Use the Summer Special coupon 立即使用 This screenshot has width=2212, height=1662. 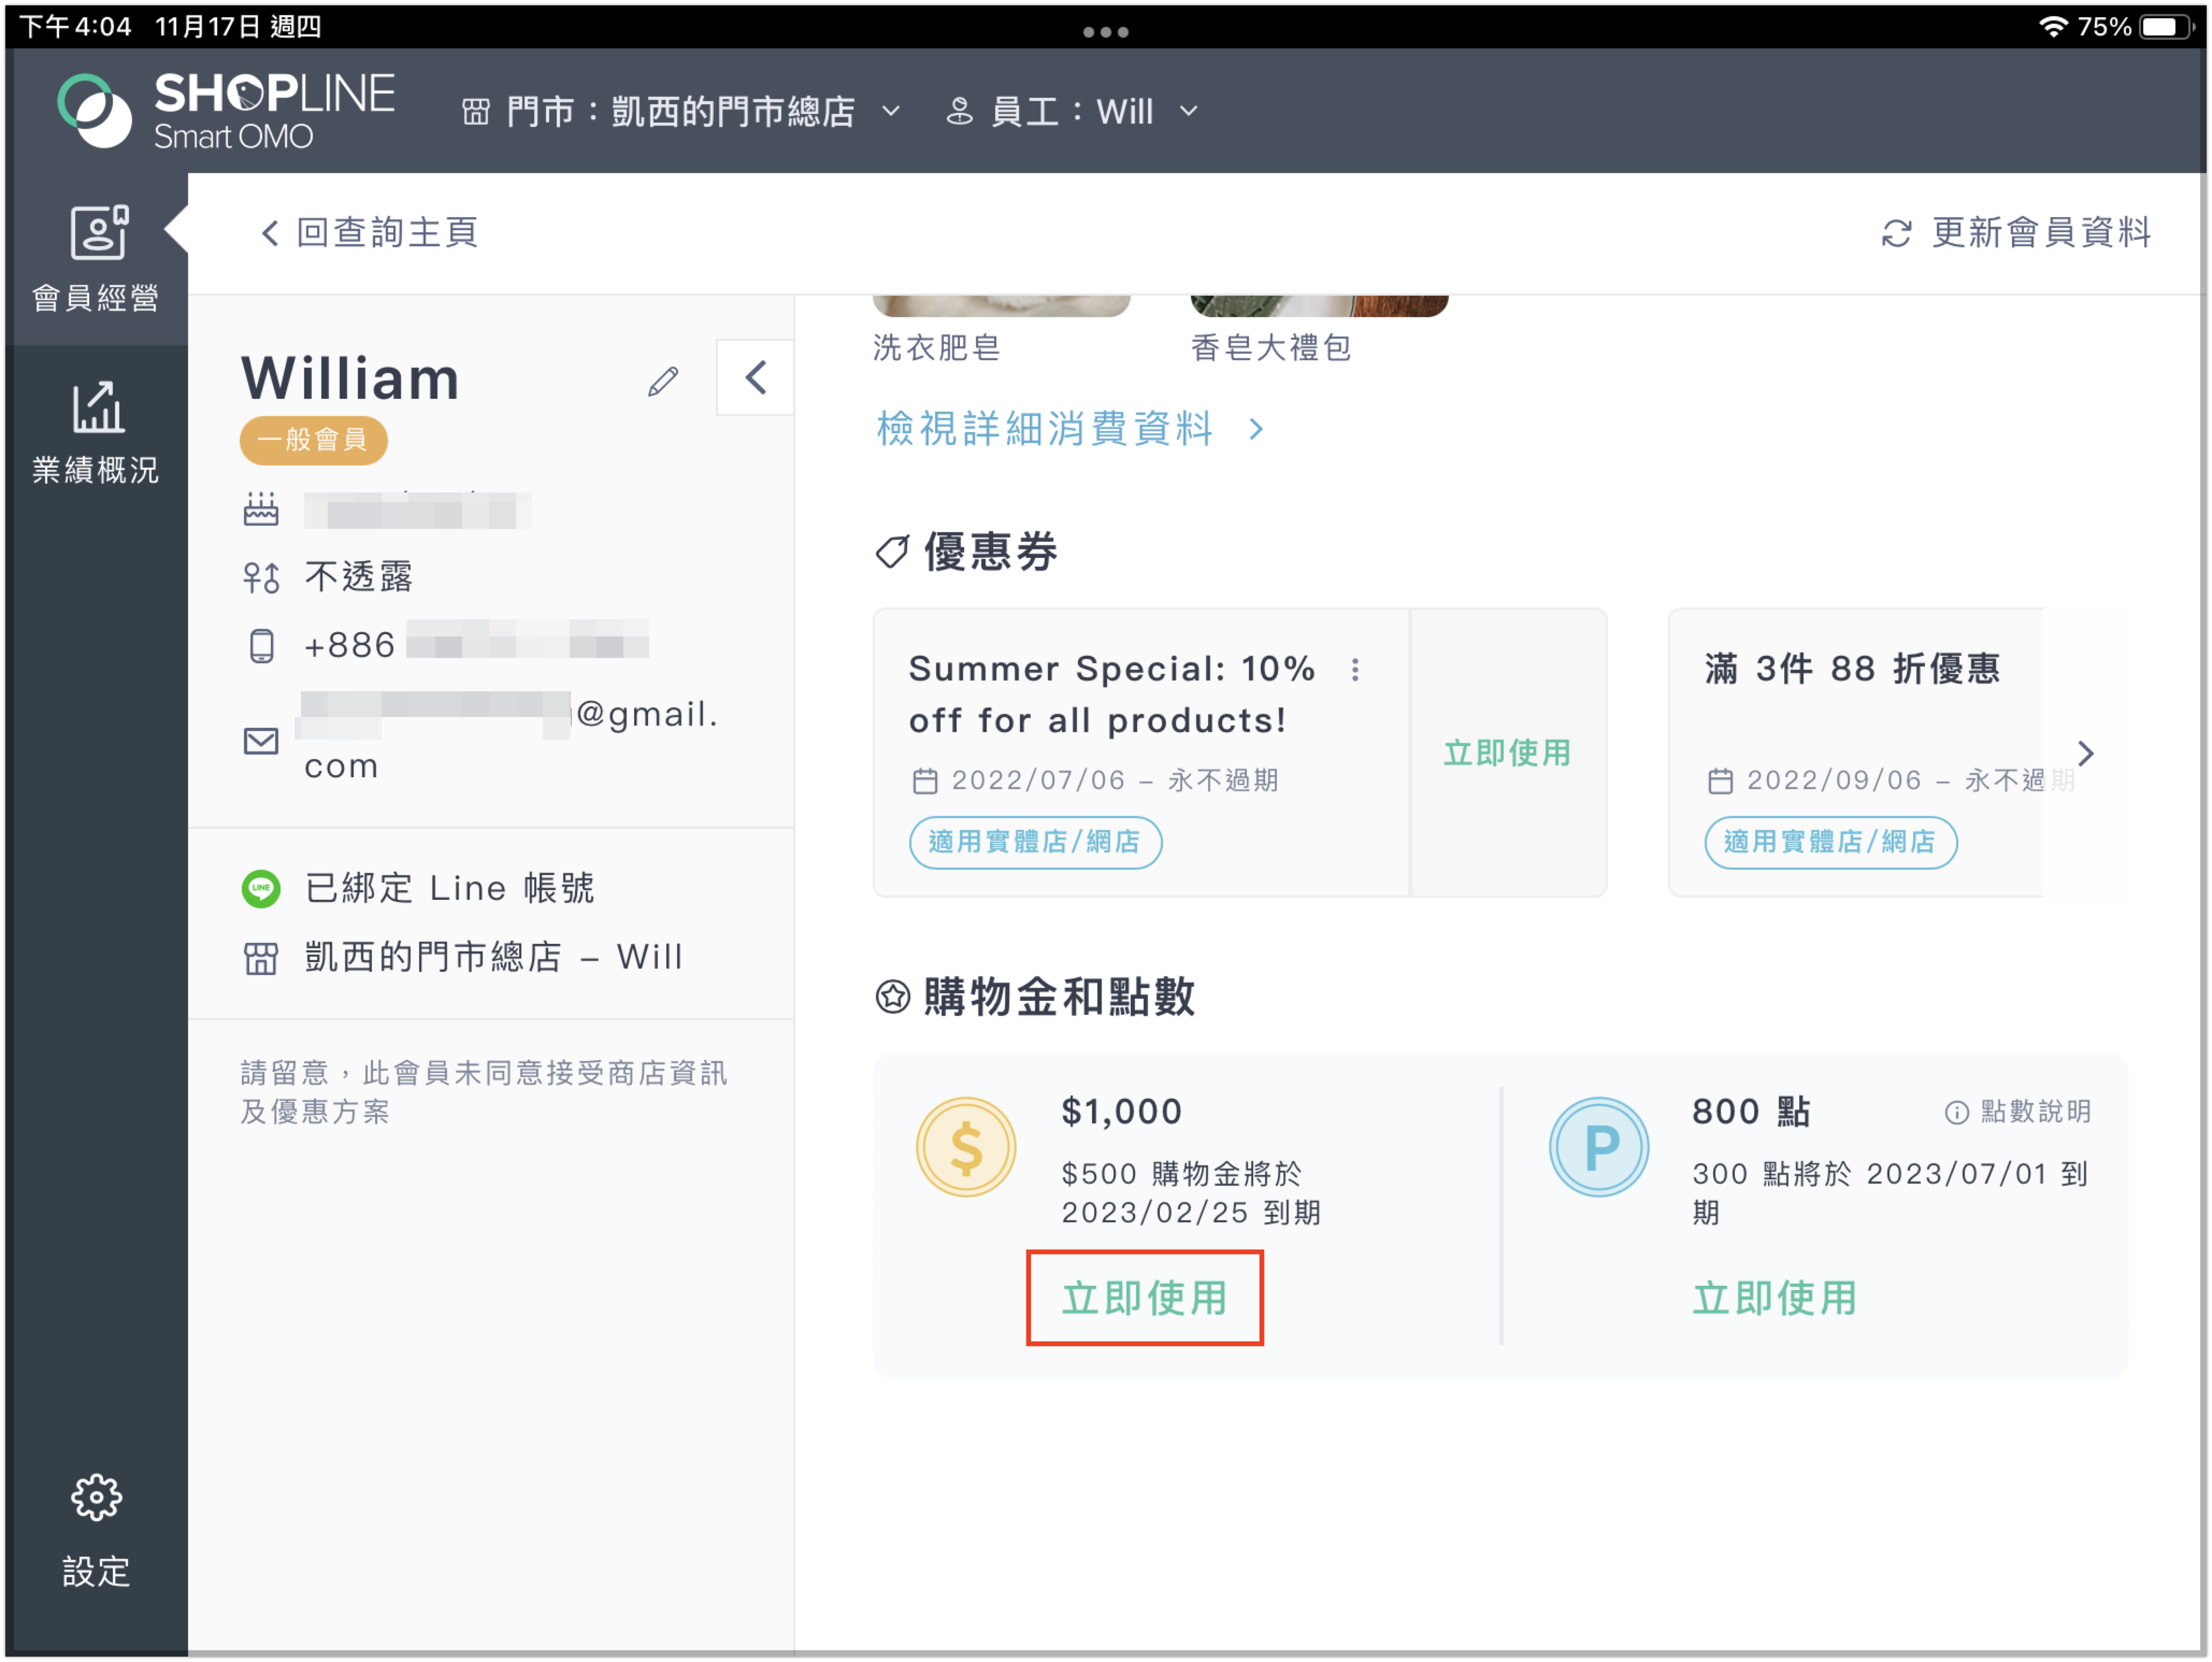[1507, 753]
